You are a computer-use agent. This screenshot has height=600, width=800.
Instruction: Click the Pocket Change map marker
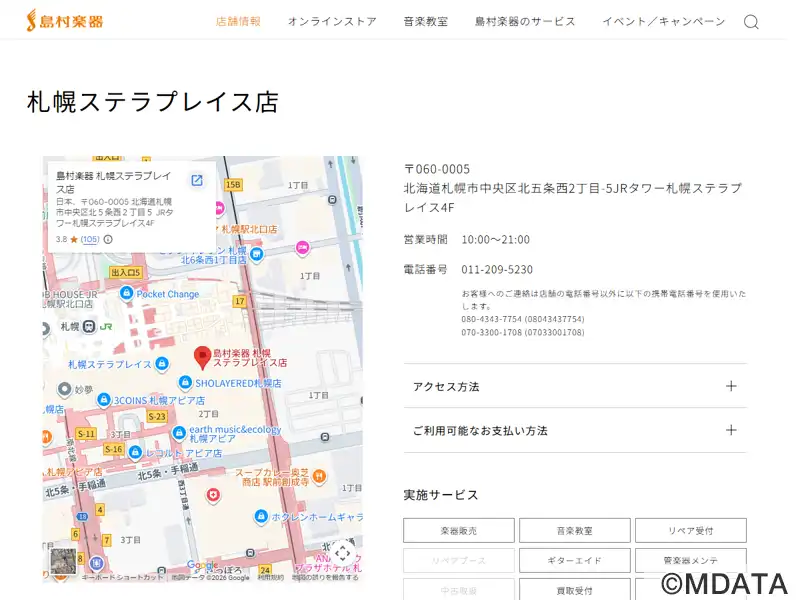coord(126,293)
